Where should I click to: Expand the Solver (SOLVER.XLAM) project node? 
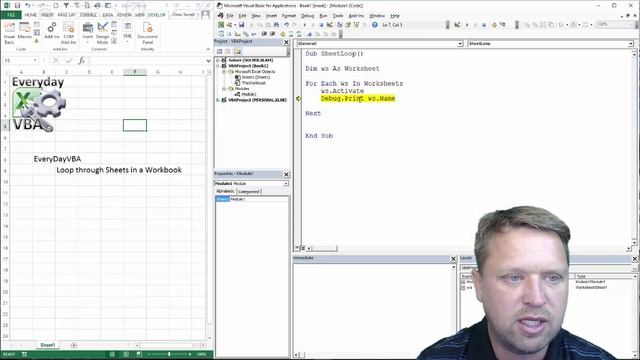coord(218,60)
